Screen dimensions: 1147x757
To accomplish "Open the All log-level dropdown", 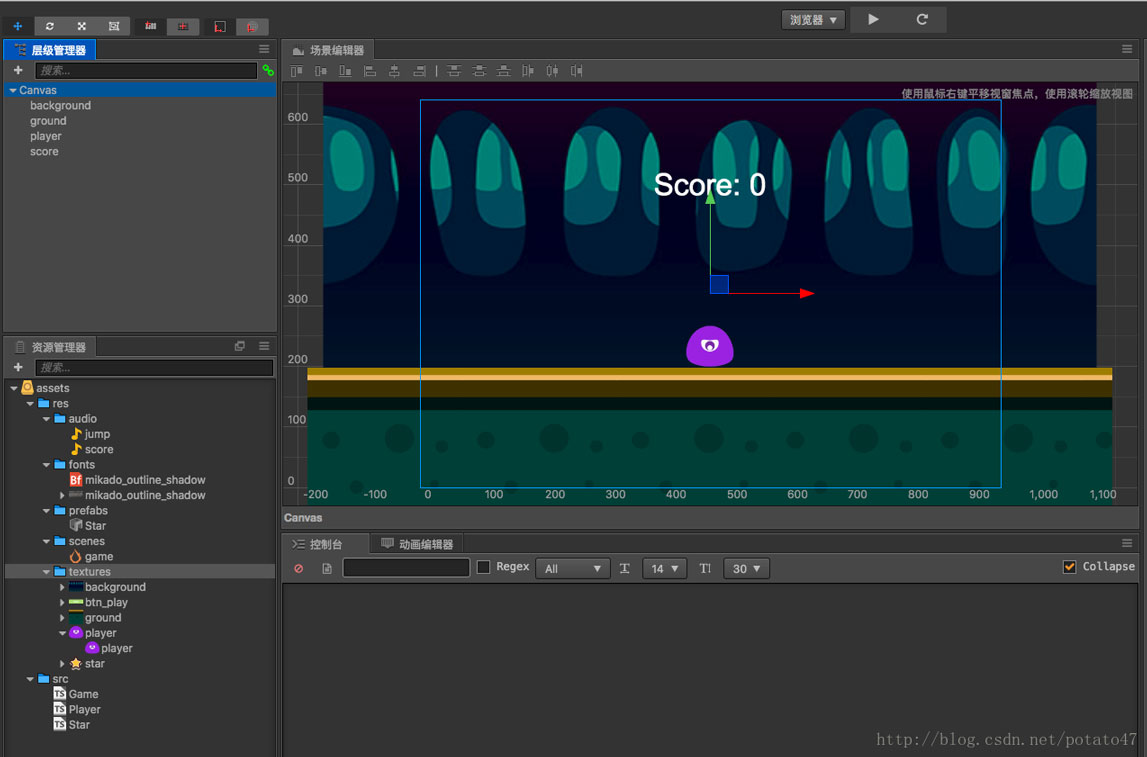I will pyautogui.click(x=572, y=568).
